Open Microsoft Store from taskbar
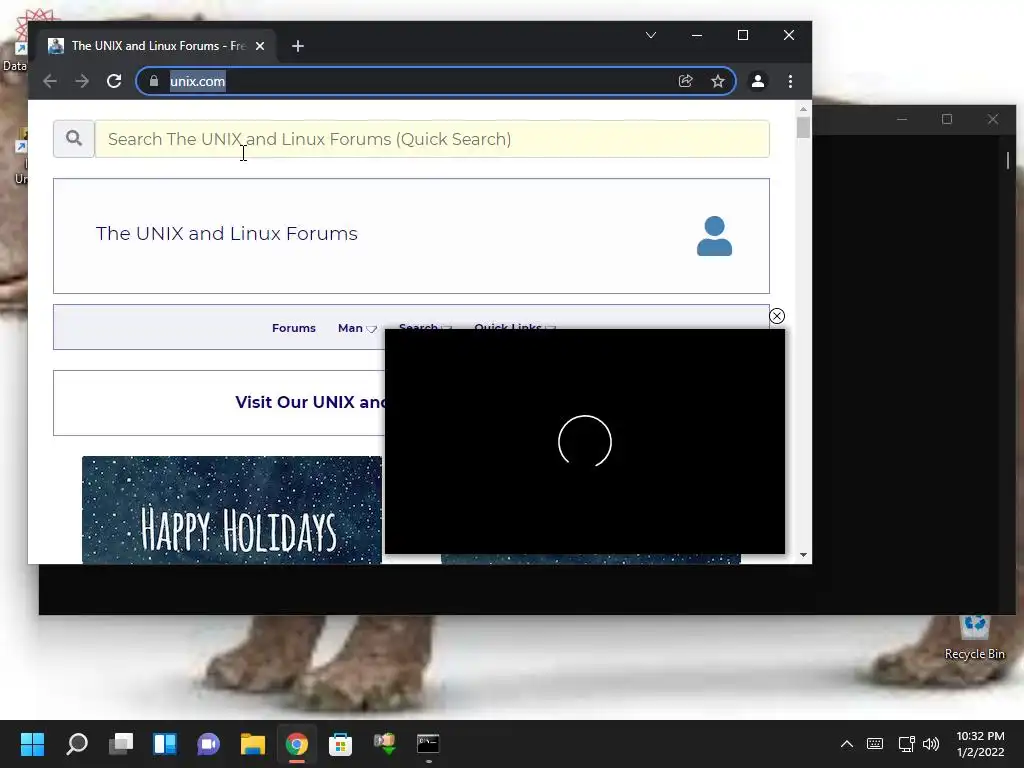This screenshot has width=1024, height=768. point(340,744)
